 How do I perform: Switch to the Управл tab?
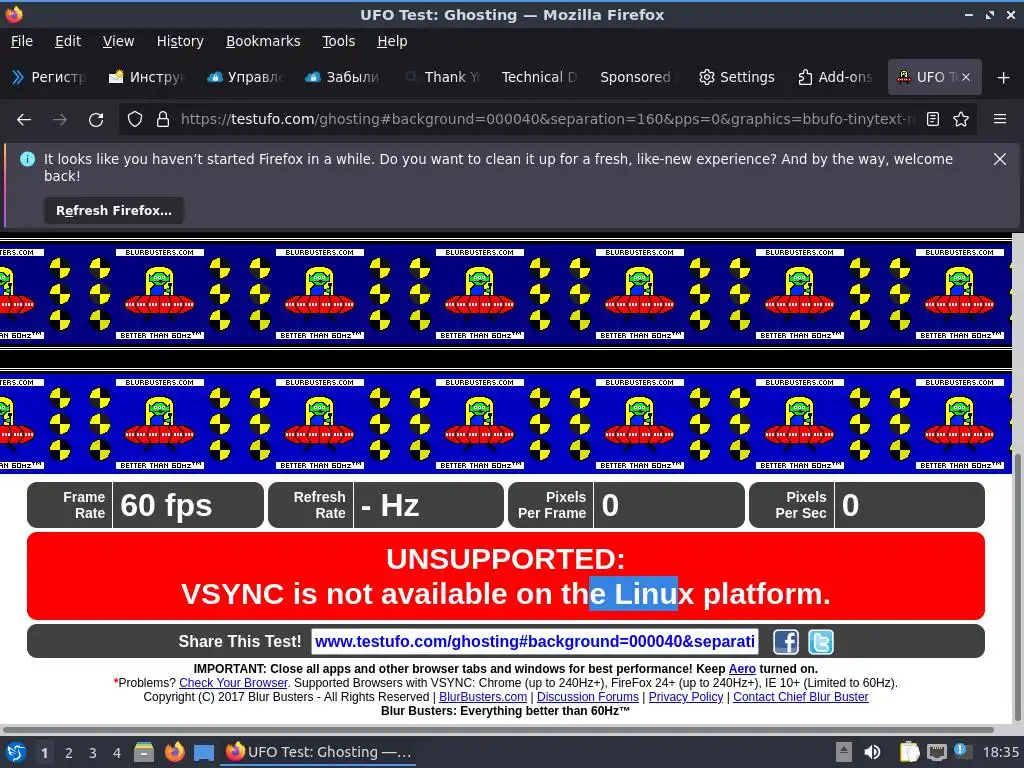(245, 77)
